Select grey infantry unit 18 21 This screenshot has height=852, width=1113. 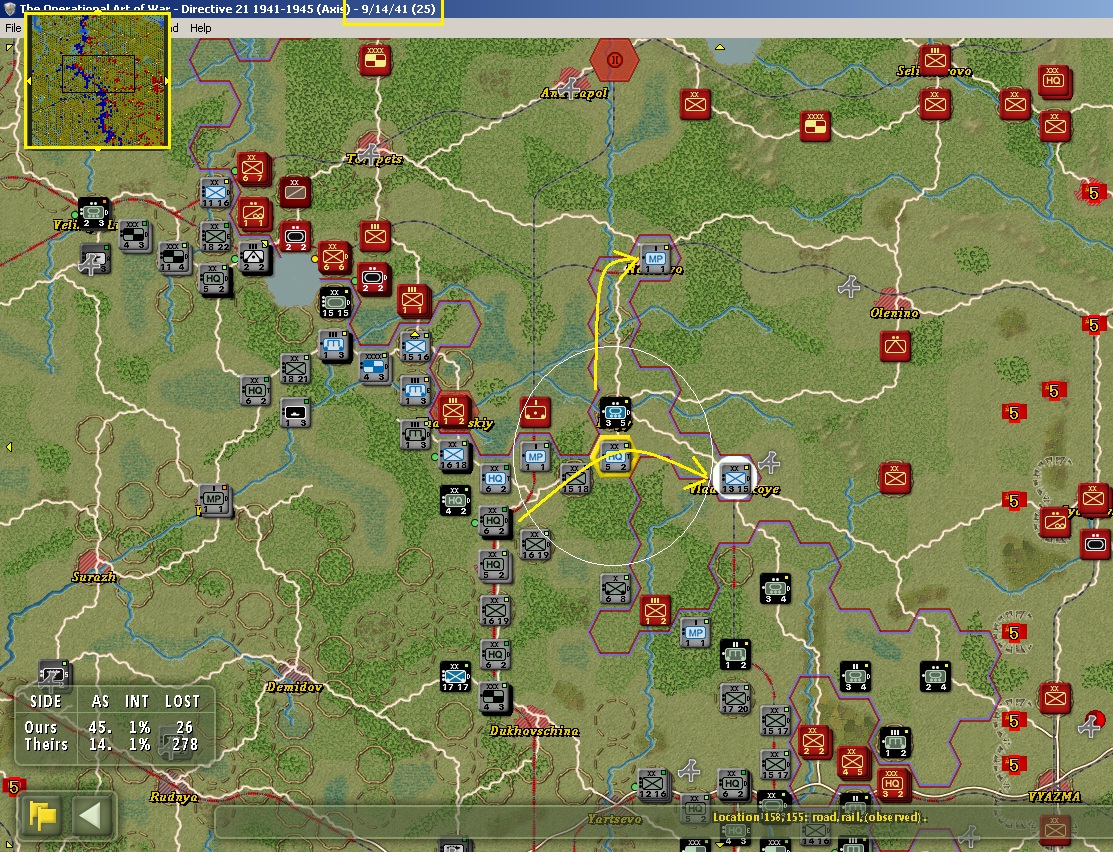(x=295, y=369)
